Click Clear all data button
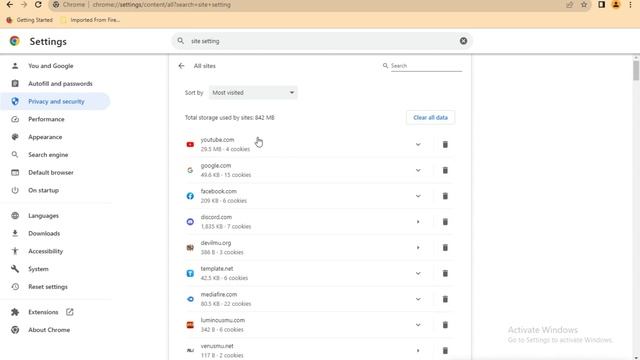 [x=430, y=118]
